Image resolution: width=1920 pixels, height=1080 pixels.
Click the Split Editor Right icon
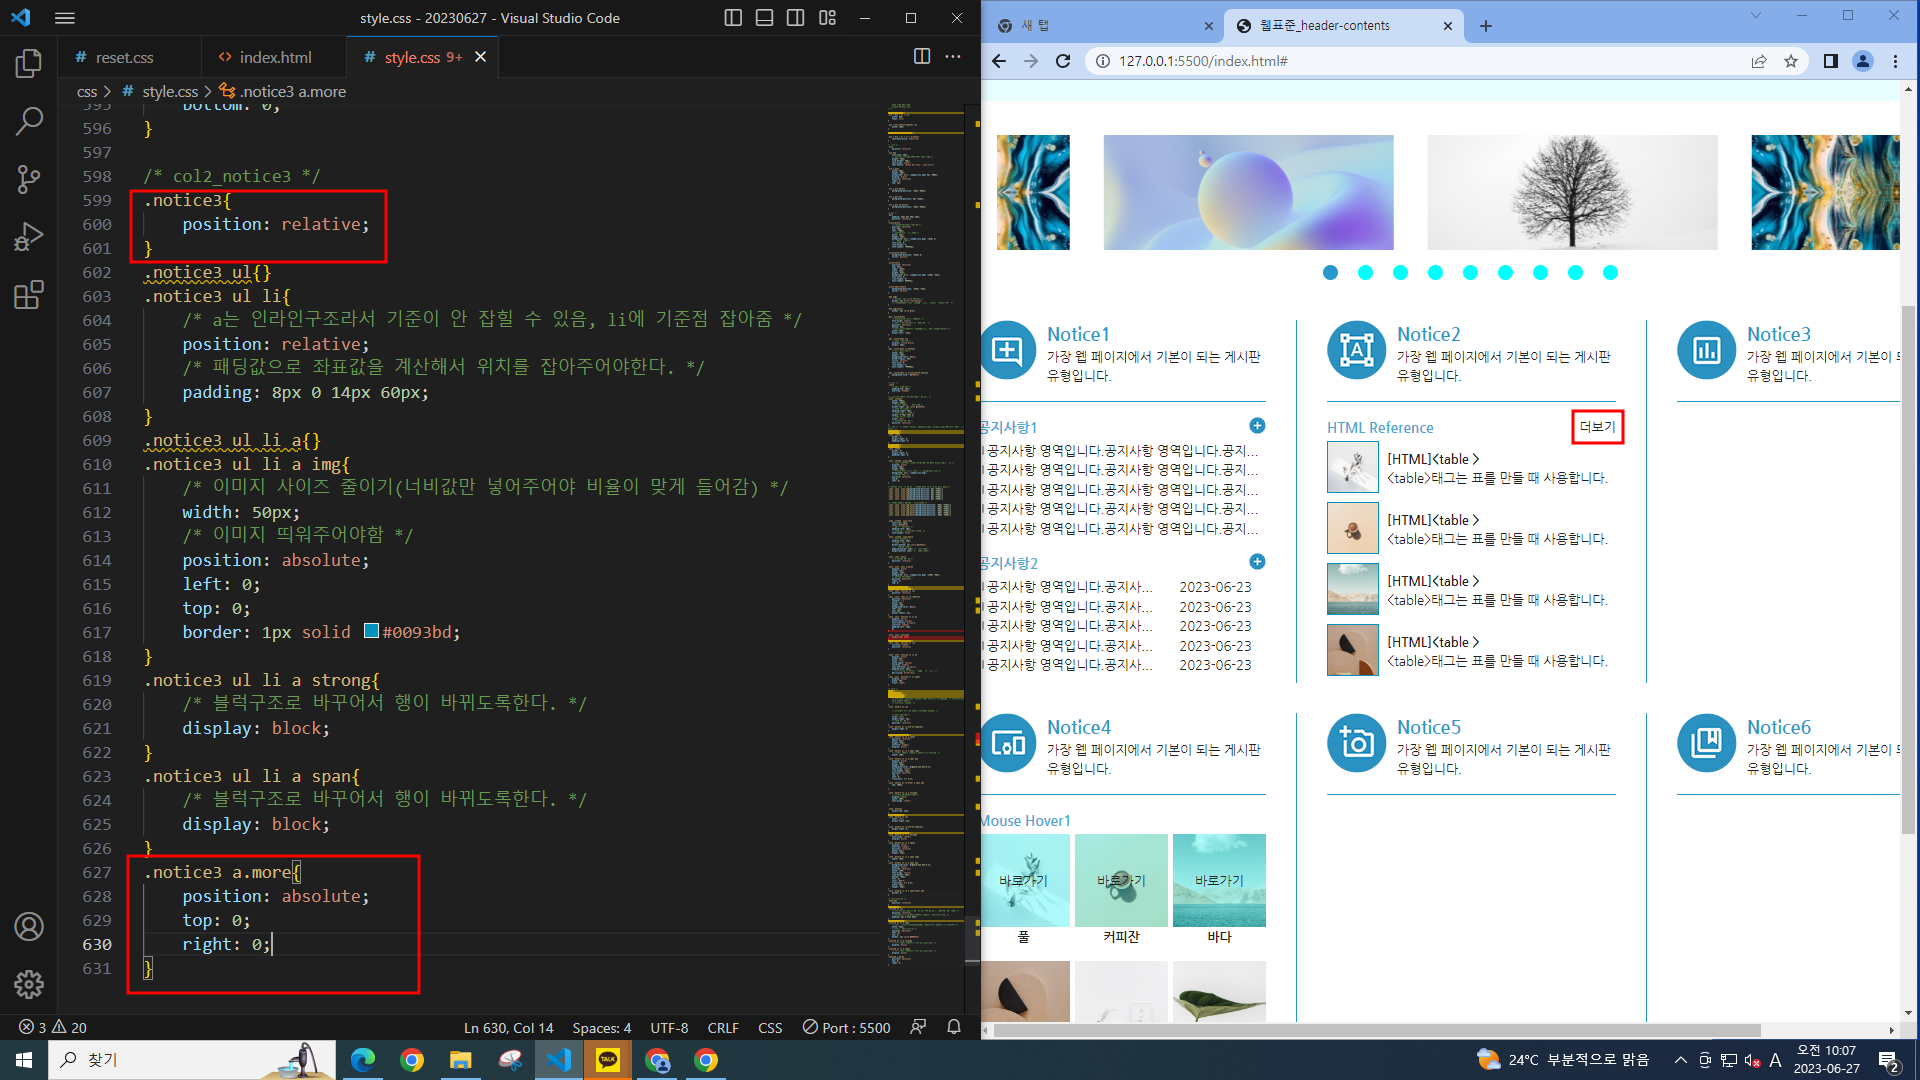click(922, 57)
